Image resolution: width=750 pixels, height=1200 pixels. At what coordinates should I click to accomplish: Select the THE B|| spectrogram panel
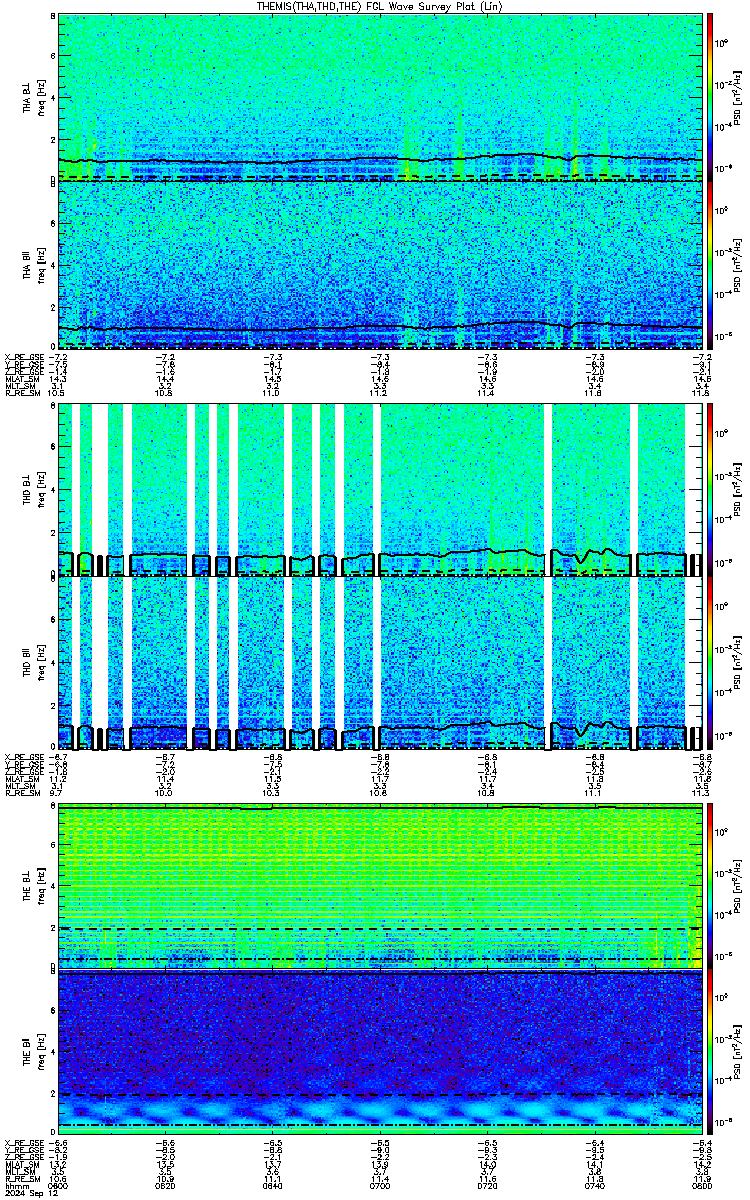[381, 1054]
